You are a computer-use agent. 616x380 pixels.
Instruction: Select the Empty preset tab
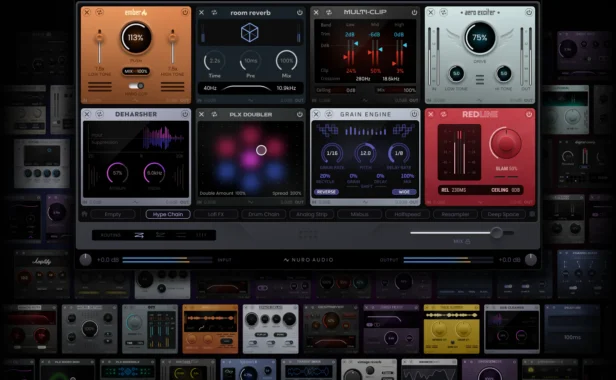pyautogui.click(x=113, y=214)
